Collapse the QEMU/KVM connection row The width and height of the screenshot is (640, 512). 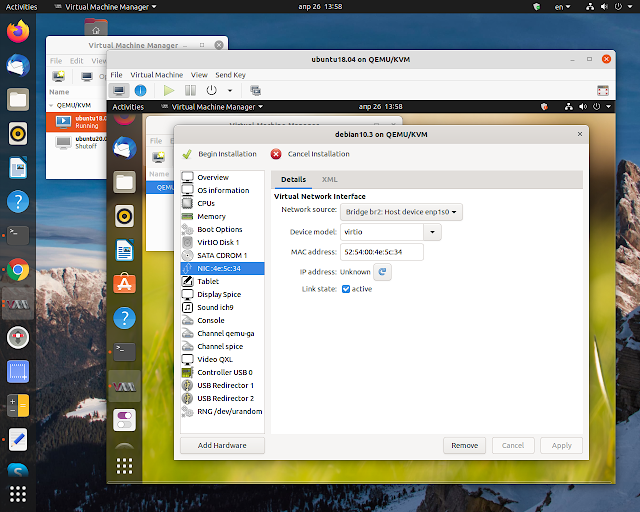point(51,105)
